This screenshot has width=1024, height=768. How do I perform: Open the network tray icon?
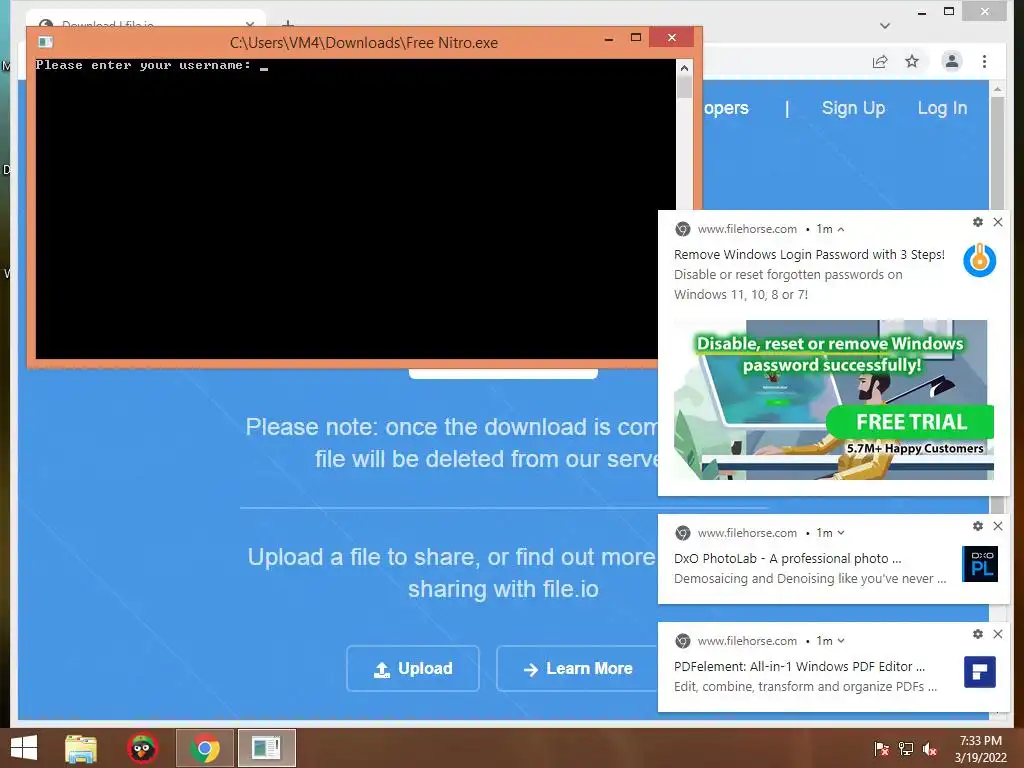(x=906, y=749)
